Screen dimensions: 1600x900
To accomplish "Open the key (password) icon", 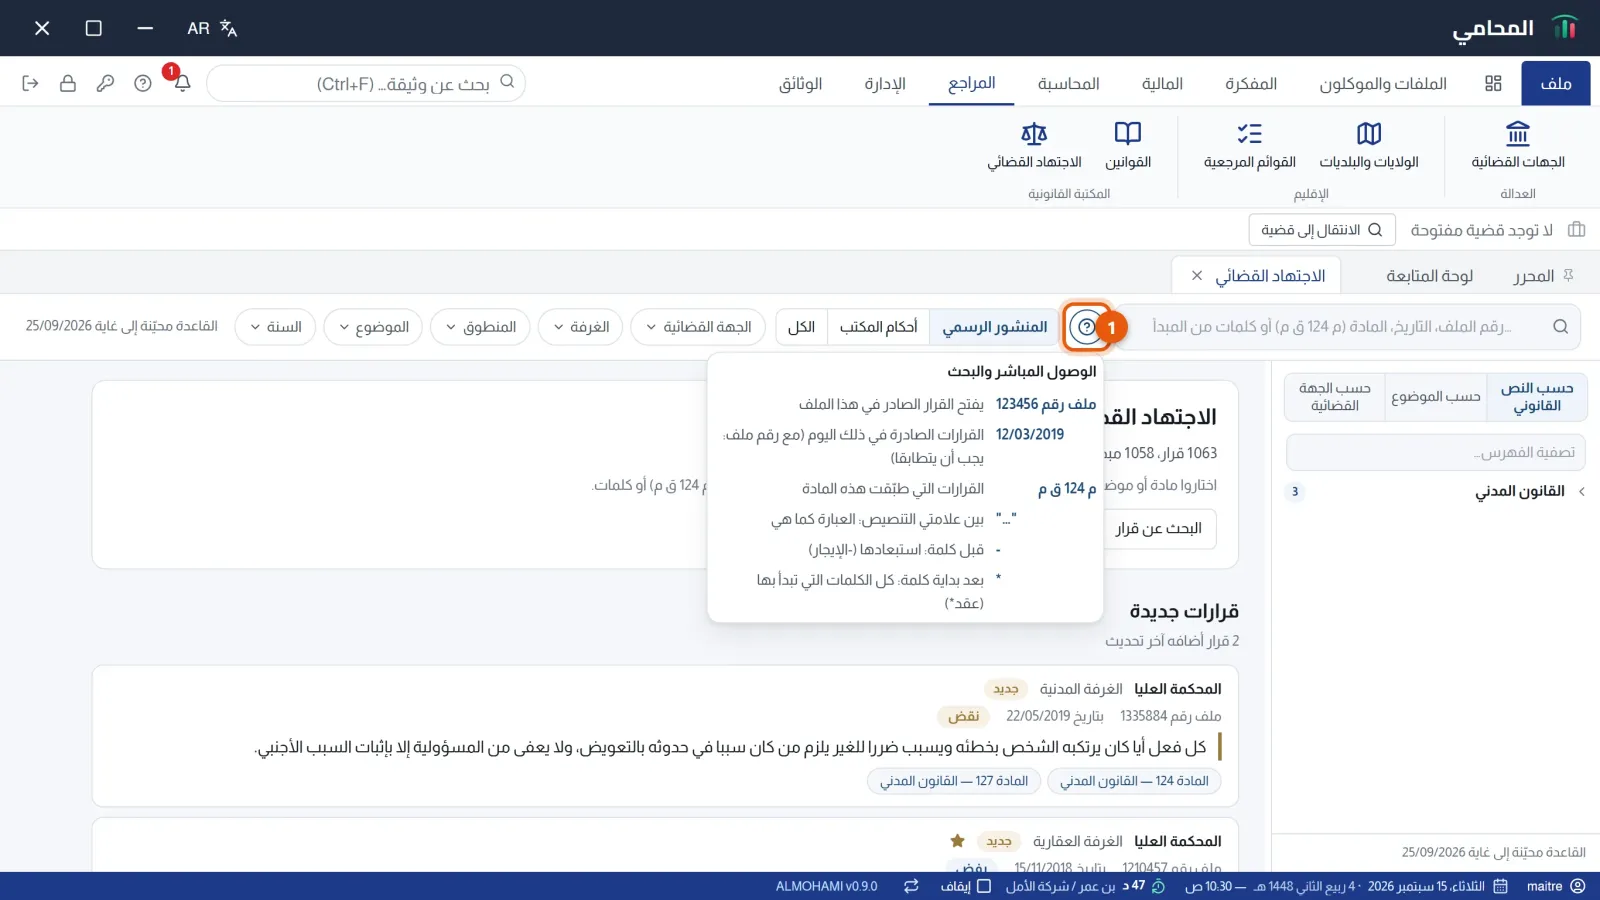I will [x=105, y=83].
